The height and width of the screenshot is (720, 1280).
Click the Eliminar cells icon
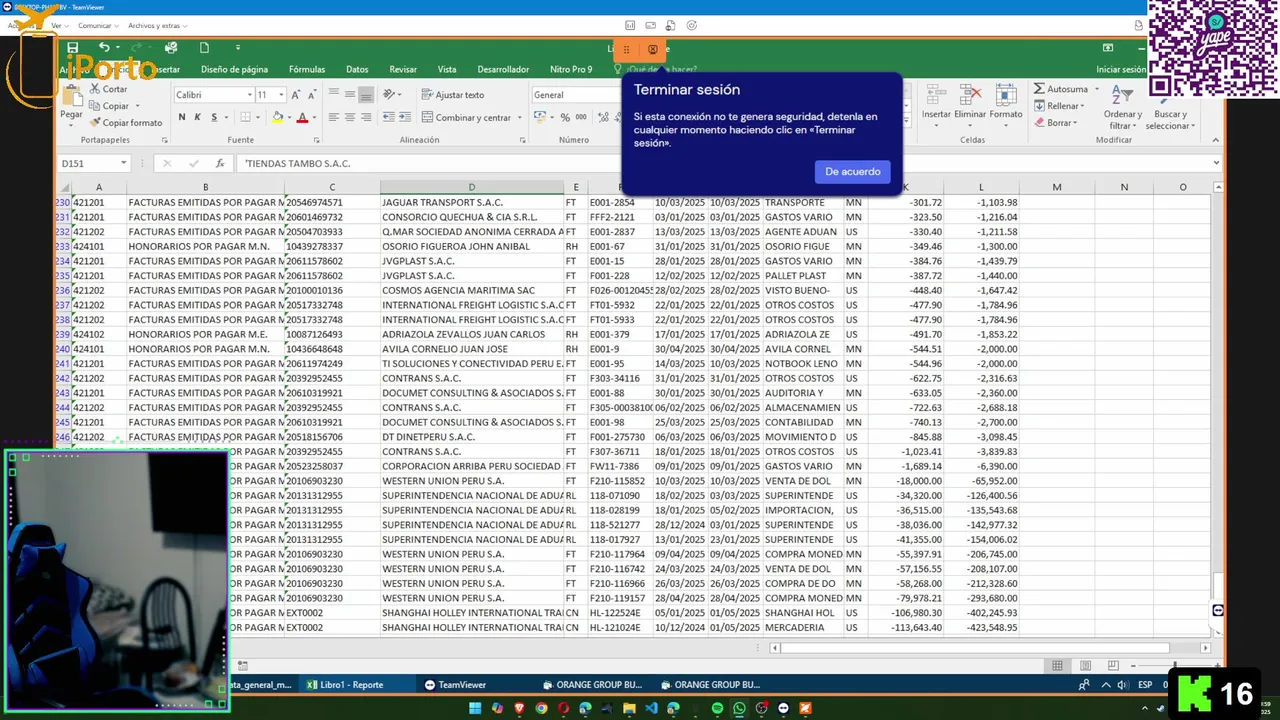tap(970, 95)
